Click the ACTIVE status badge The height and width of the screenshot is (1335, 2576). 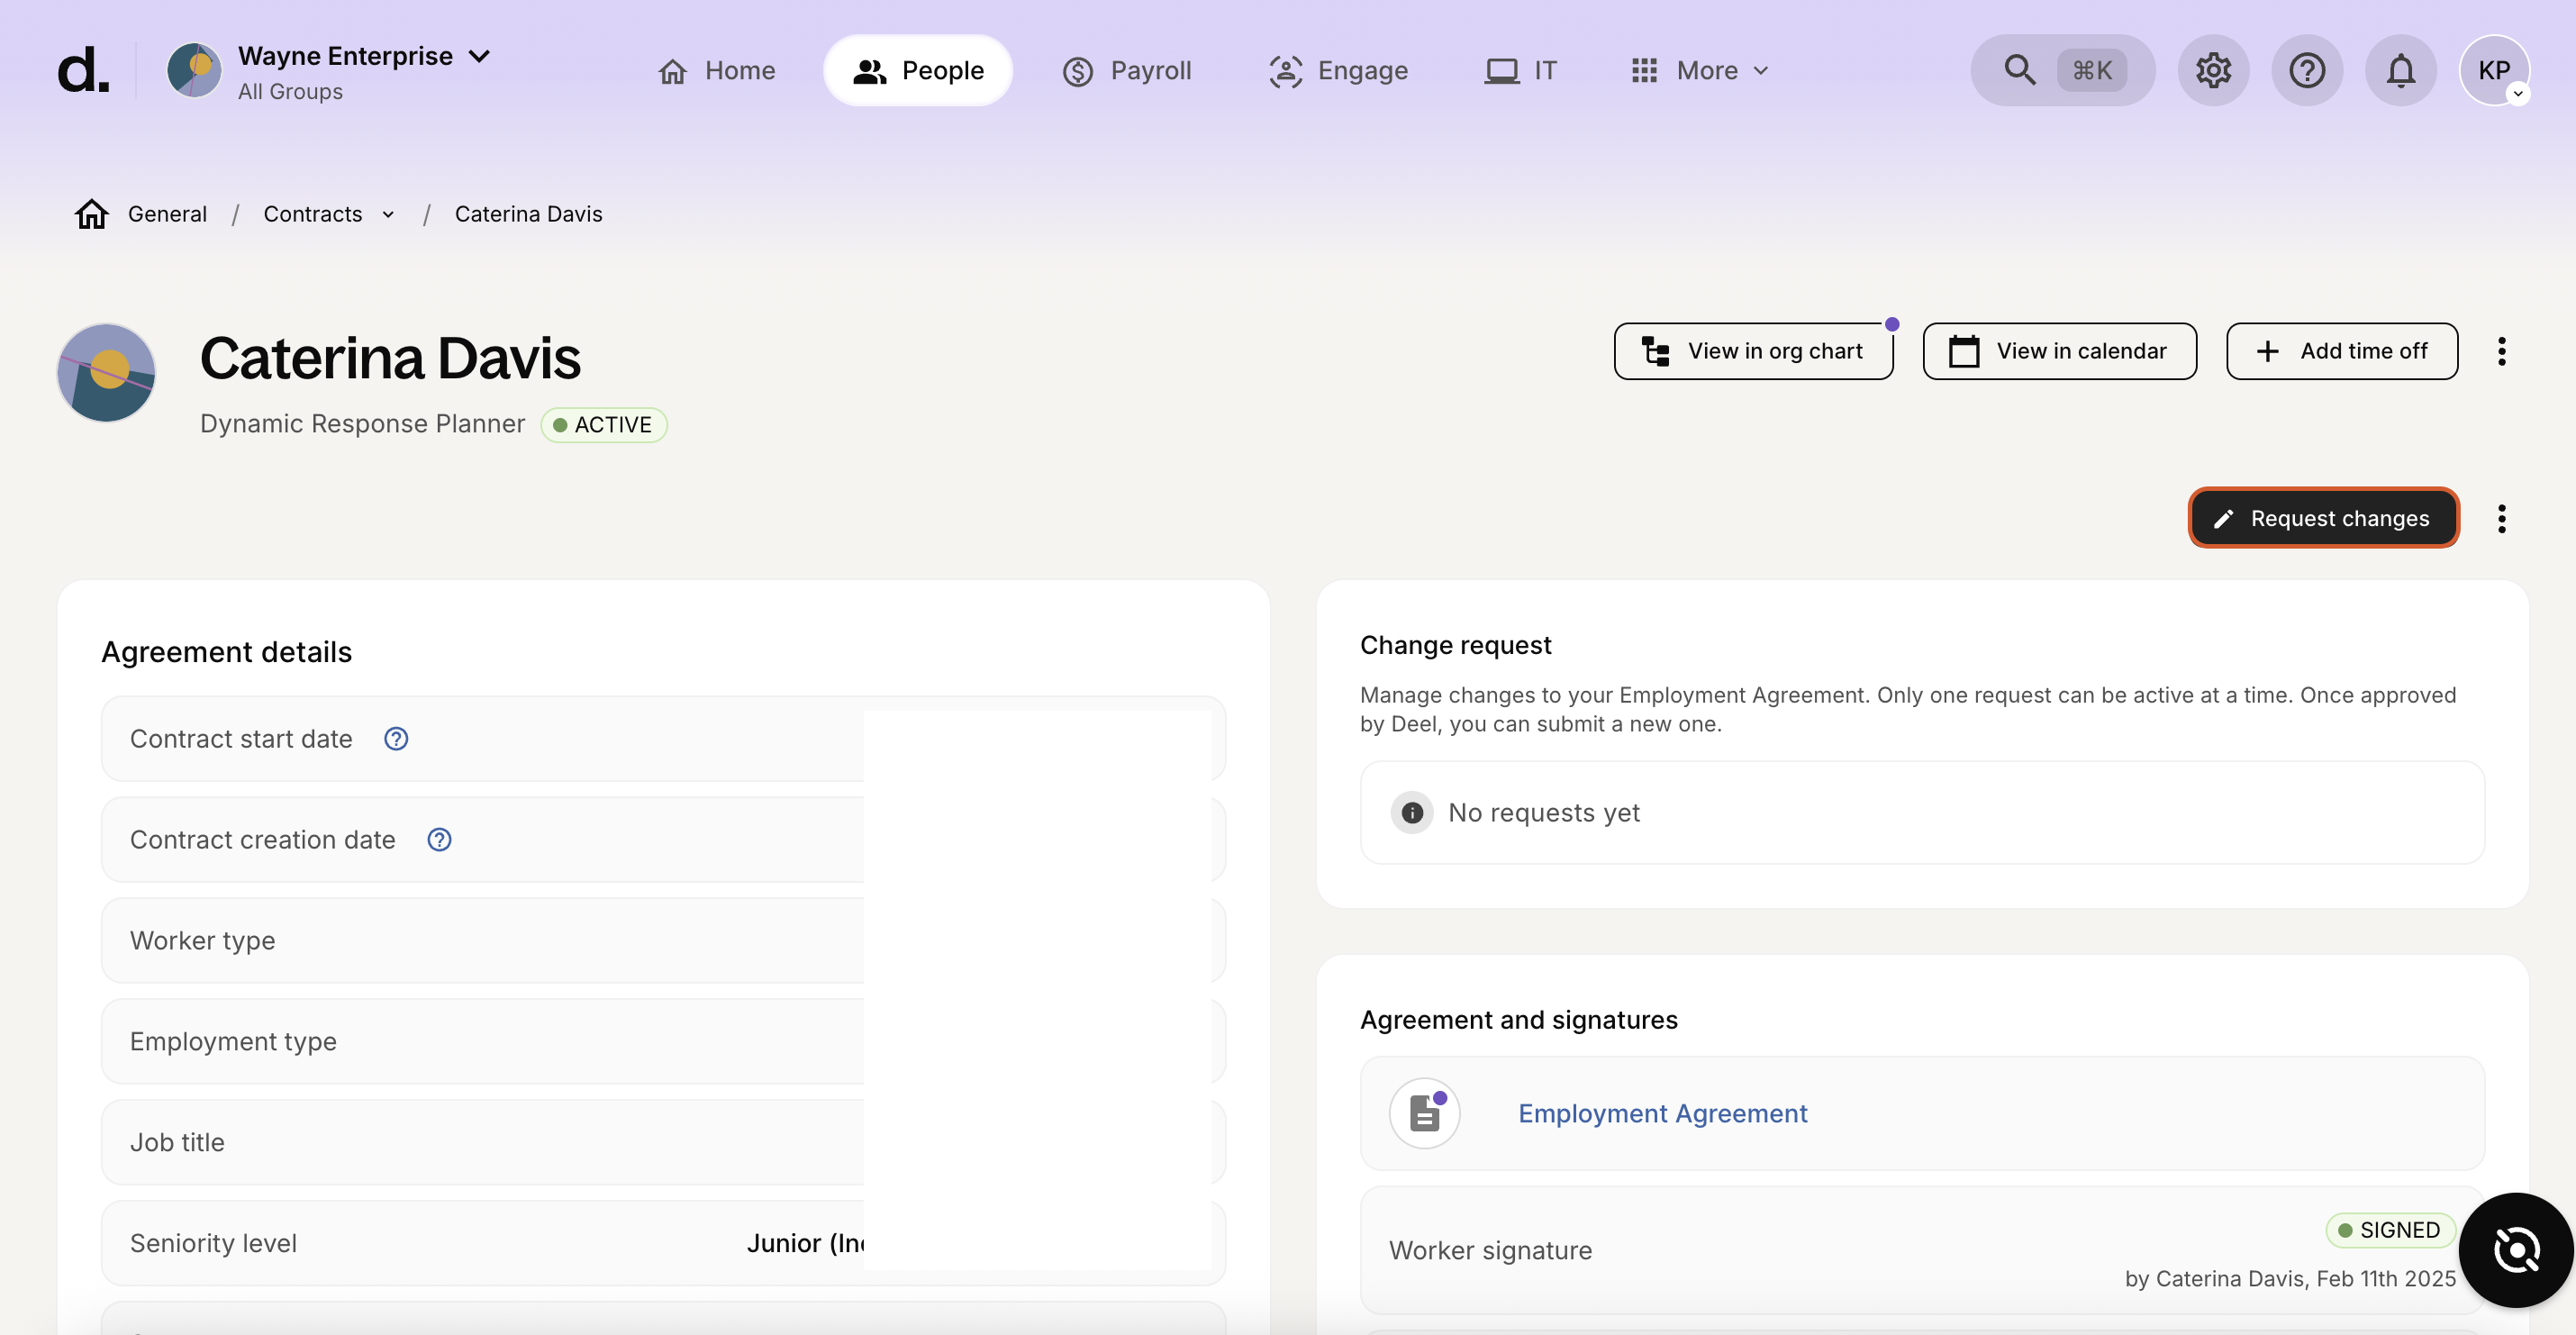[604, 425]
